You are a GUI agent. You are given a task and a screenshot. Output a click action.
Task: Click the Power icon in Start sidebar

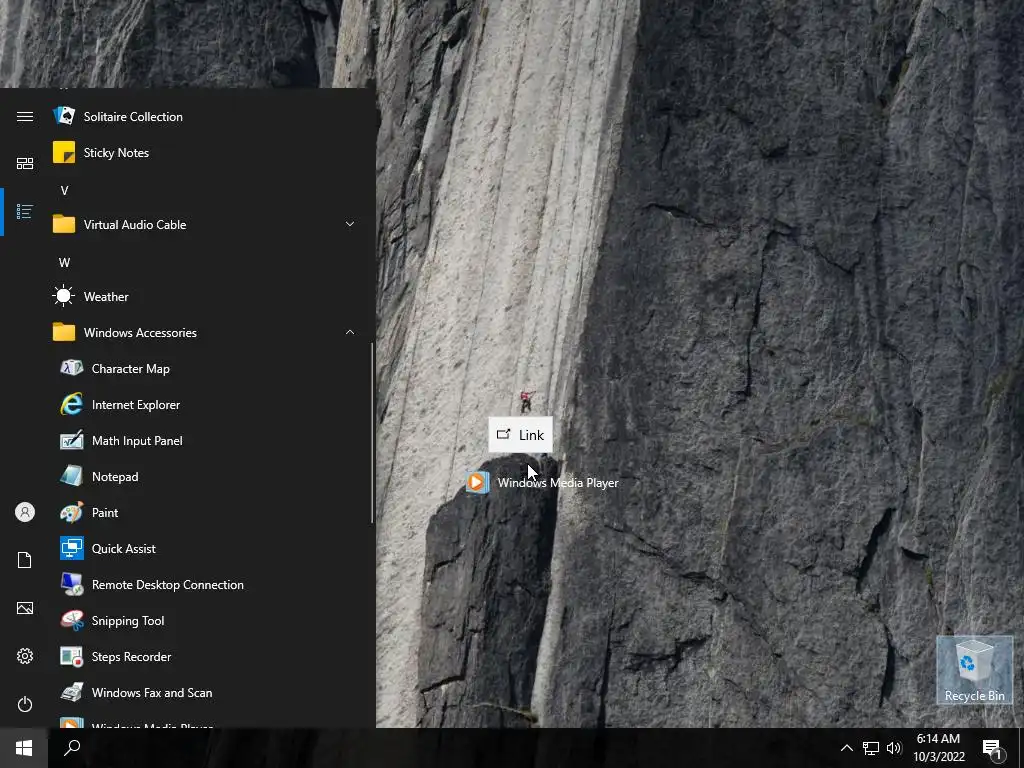[x=25, y=704]
